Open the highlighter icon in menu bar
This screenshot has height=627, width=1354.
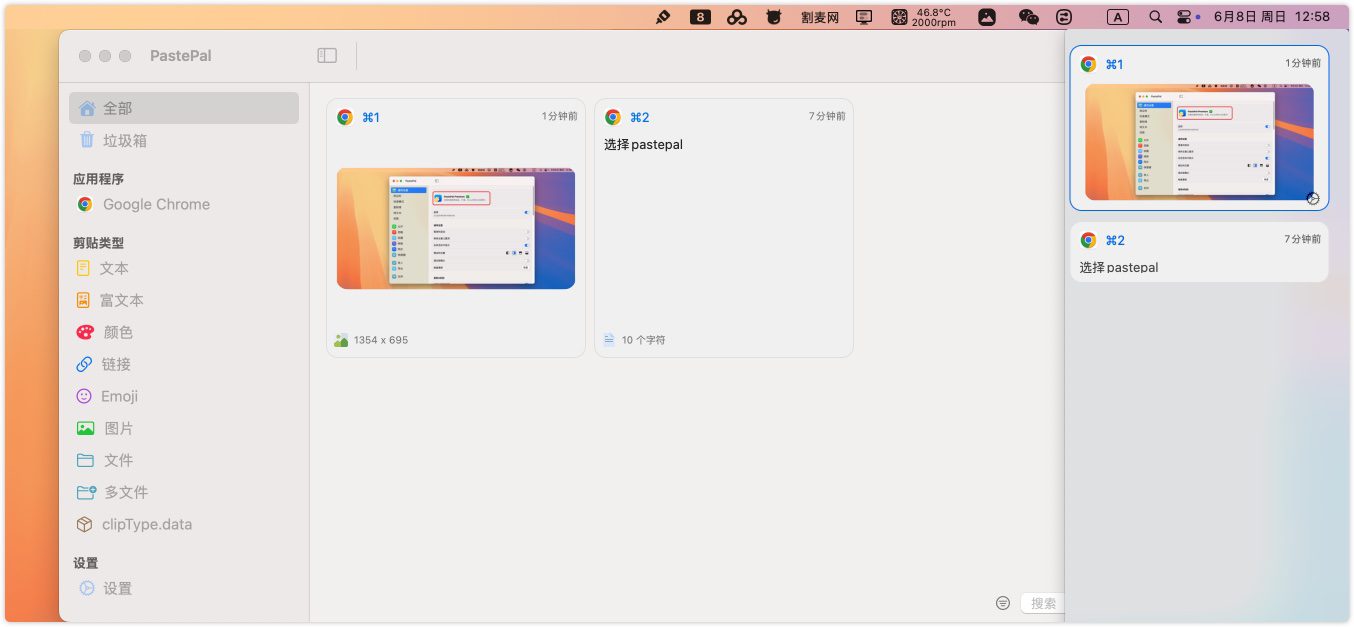point(662,17)
